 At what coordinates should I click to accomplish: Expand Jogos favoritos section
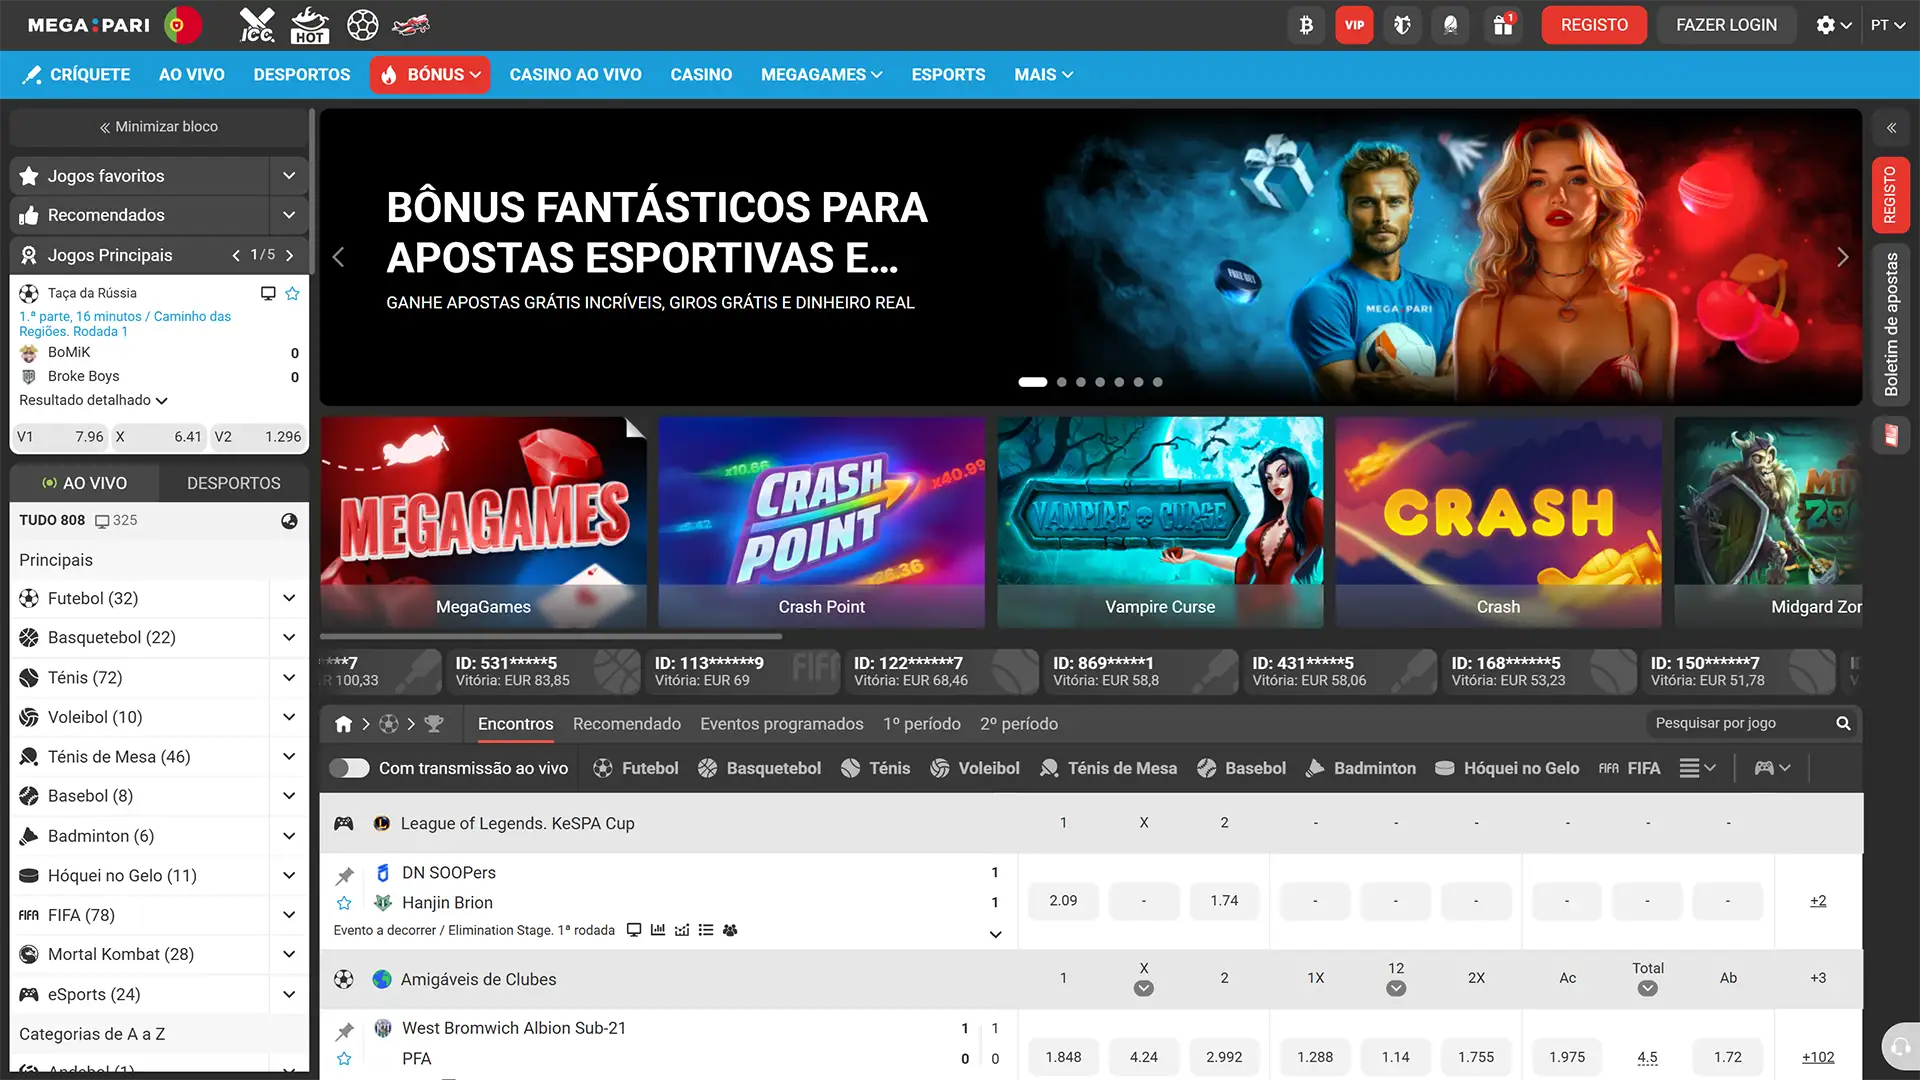289,176
